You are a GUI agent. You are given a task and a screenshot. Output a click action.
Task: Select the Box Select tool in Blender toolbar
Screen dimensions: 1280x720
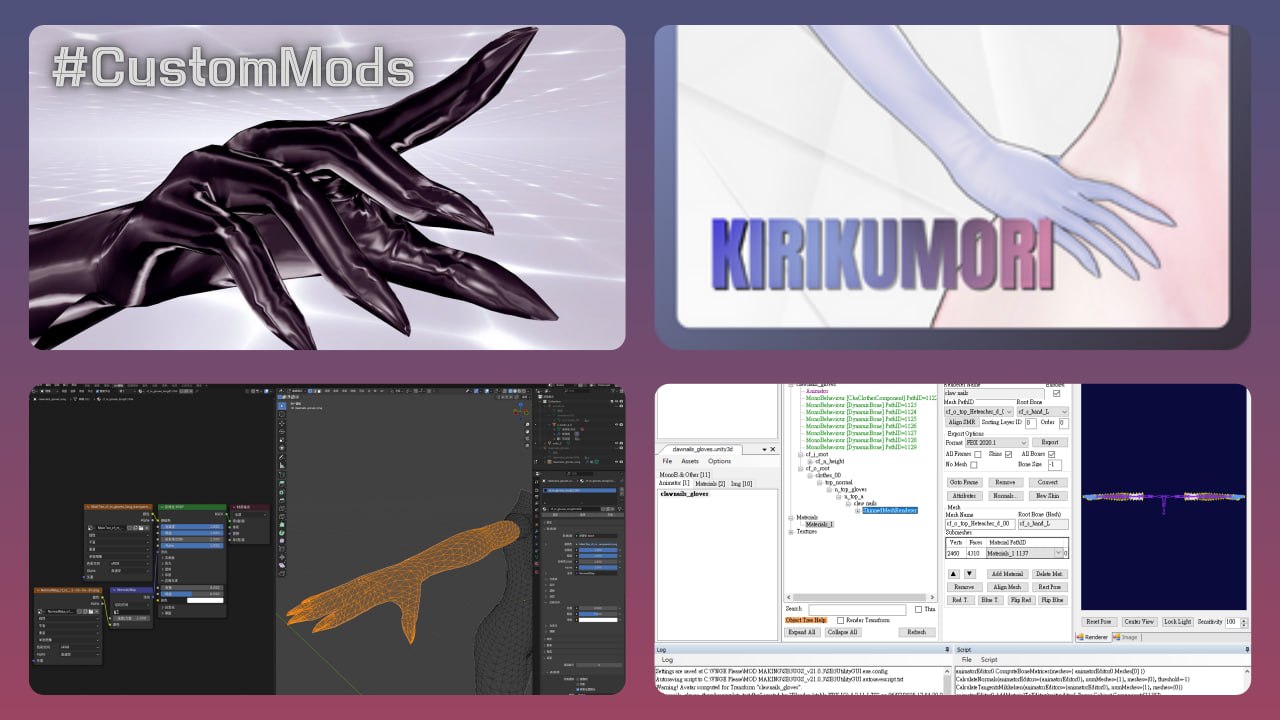coord(282,405)
